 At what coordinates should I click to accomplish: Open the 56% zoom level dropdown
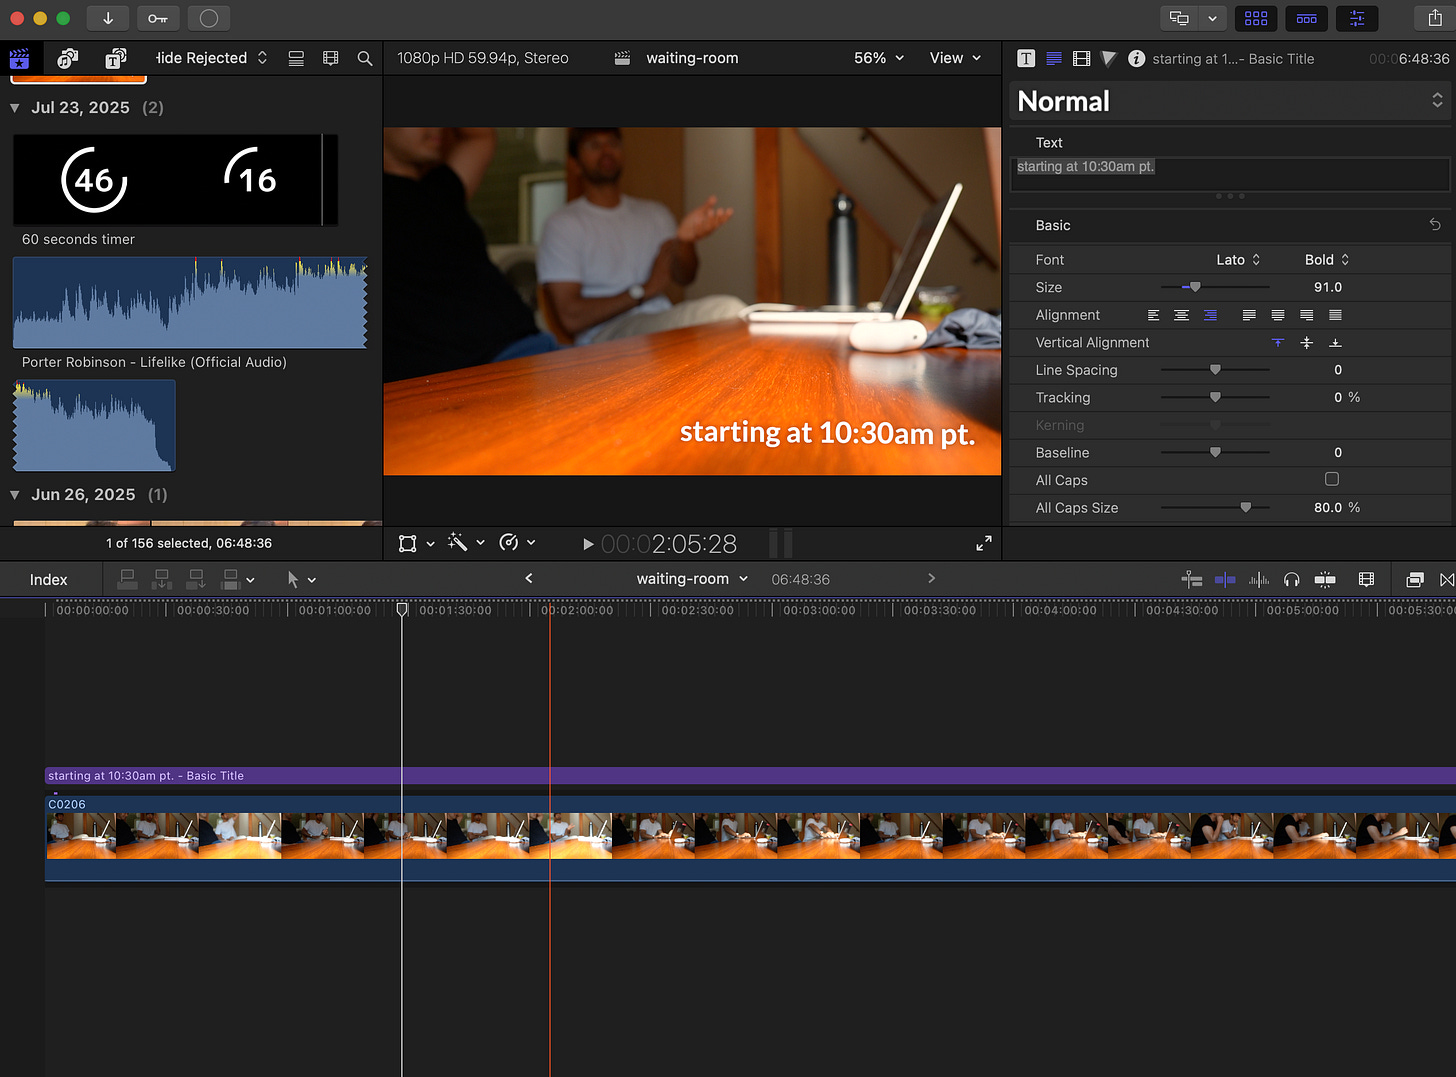pyautogui.click(x=878, y=58)
